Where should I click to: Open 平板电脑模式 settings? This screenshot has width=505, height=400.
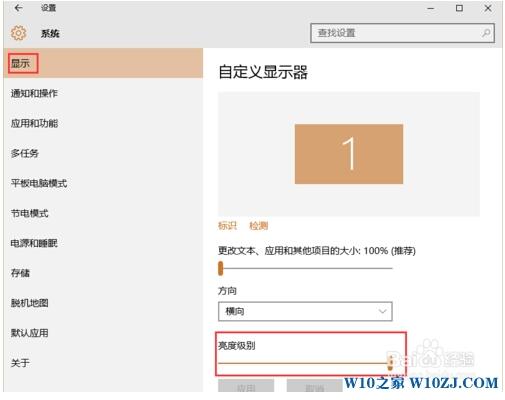click(x=39, y=183)
